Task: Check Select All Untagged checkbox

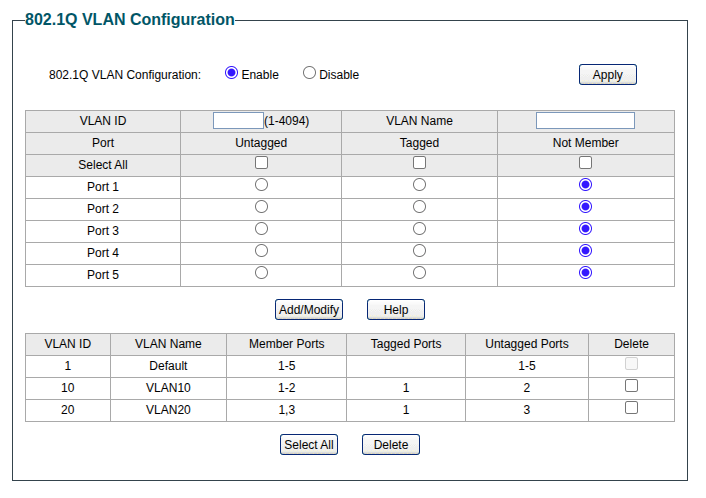Action: (x=261, y=163)
